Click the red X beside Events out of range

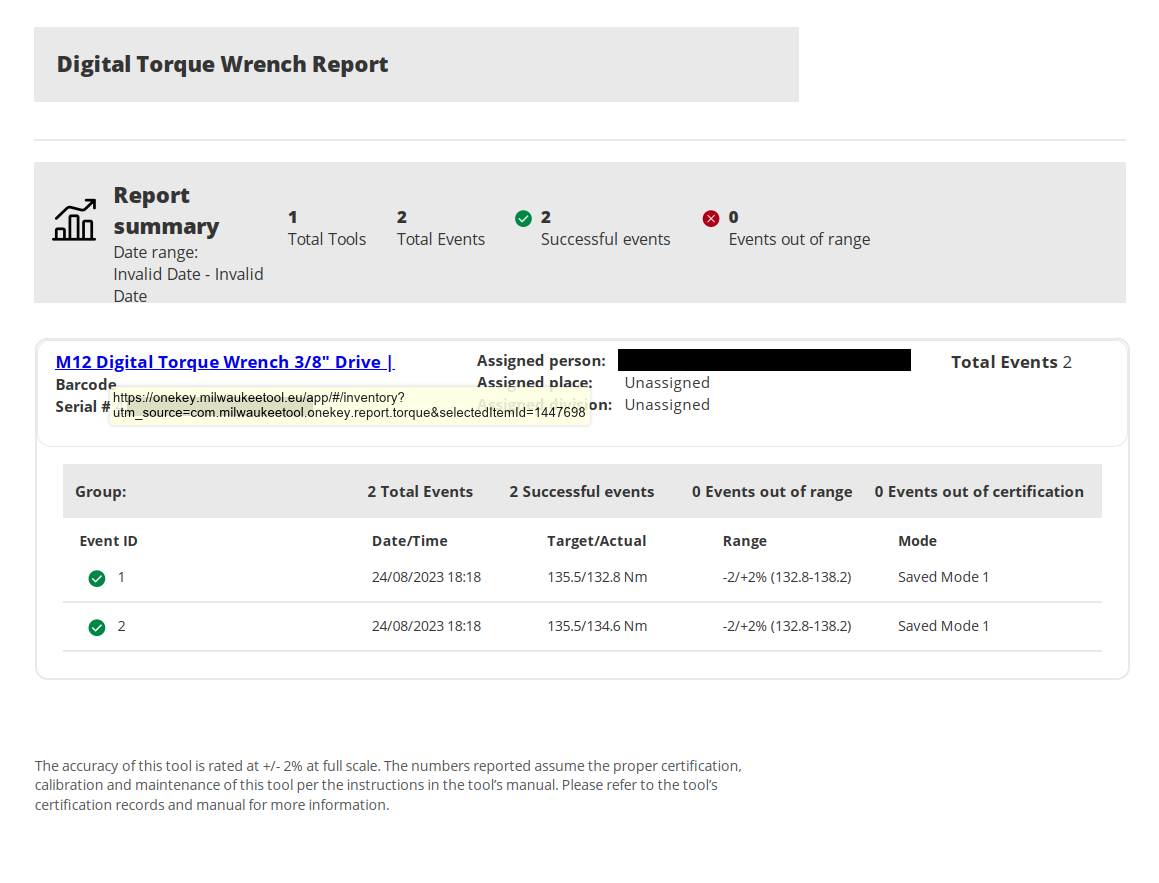pyautogui.click(x=711, y=218)
